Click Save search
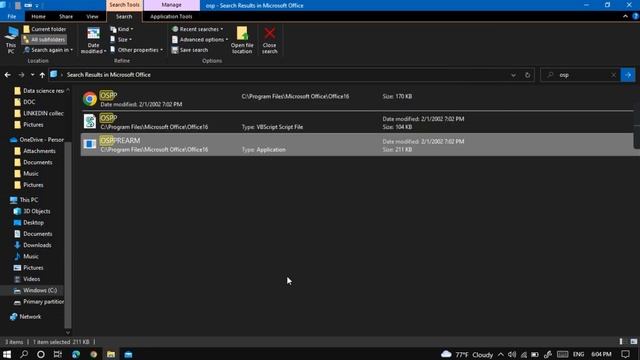This screenshot has height=360, width=640. point(190,50)
